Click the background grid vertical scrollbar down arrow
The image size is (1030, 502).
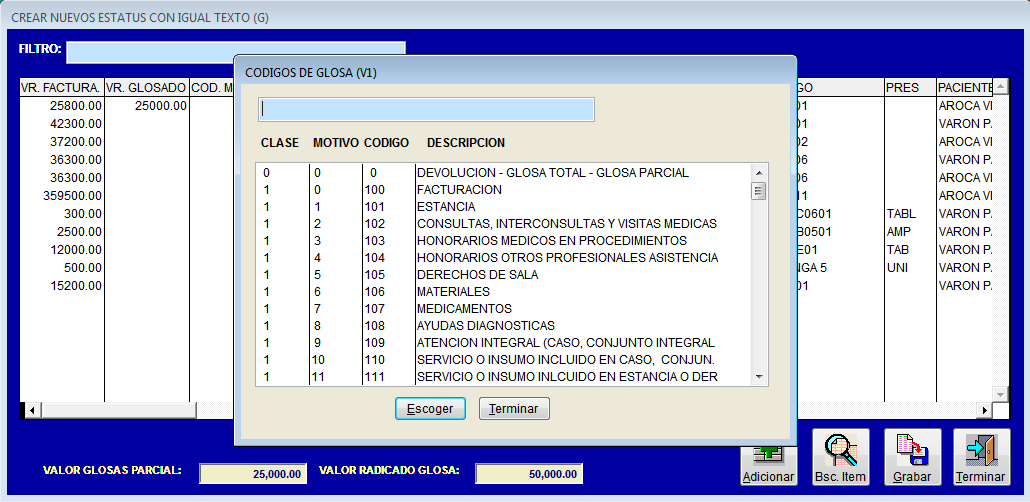click(1000, 394)
